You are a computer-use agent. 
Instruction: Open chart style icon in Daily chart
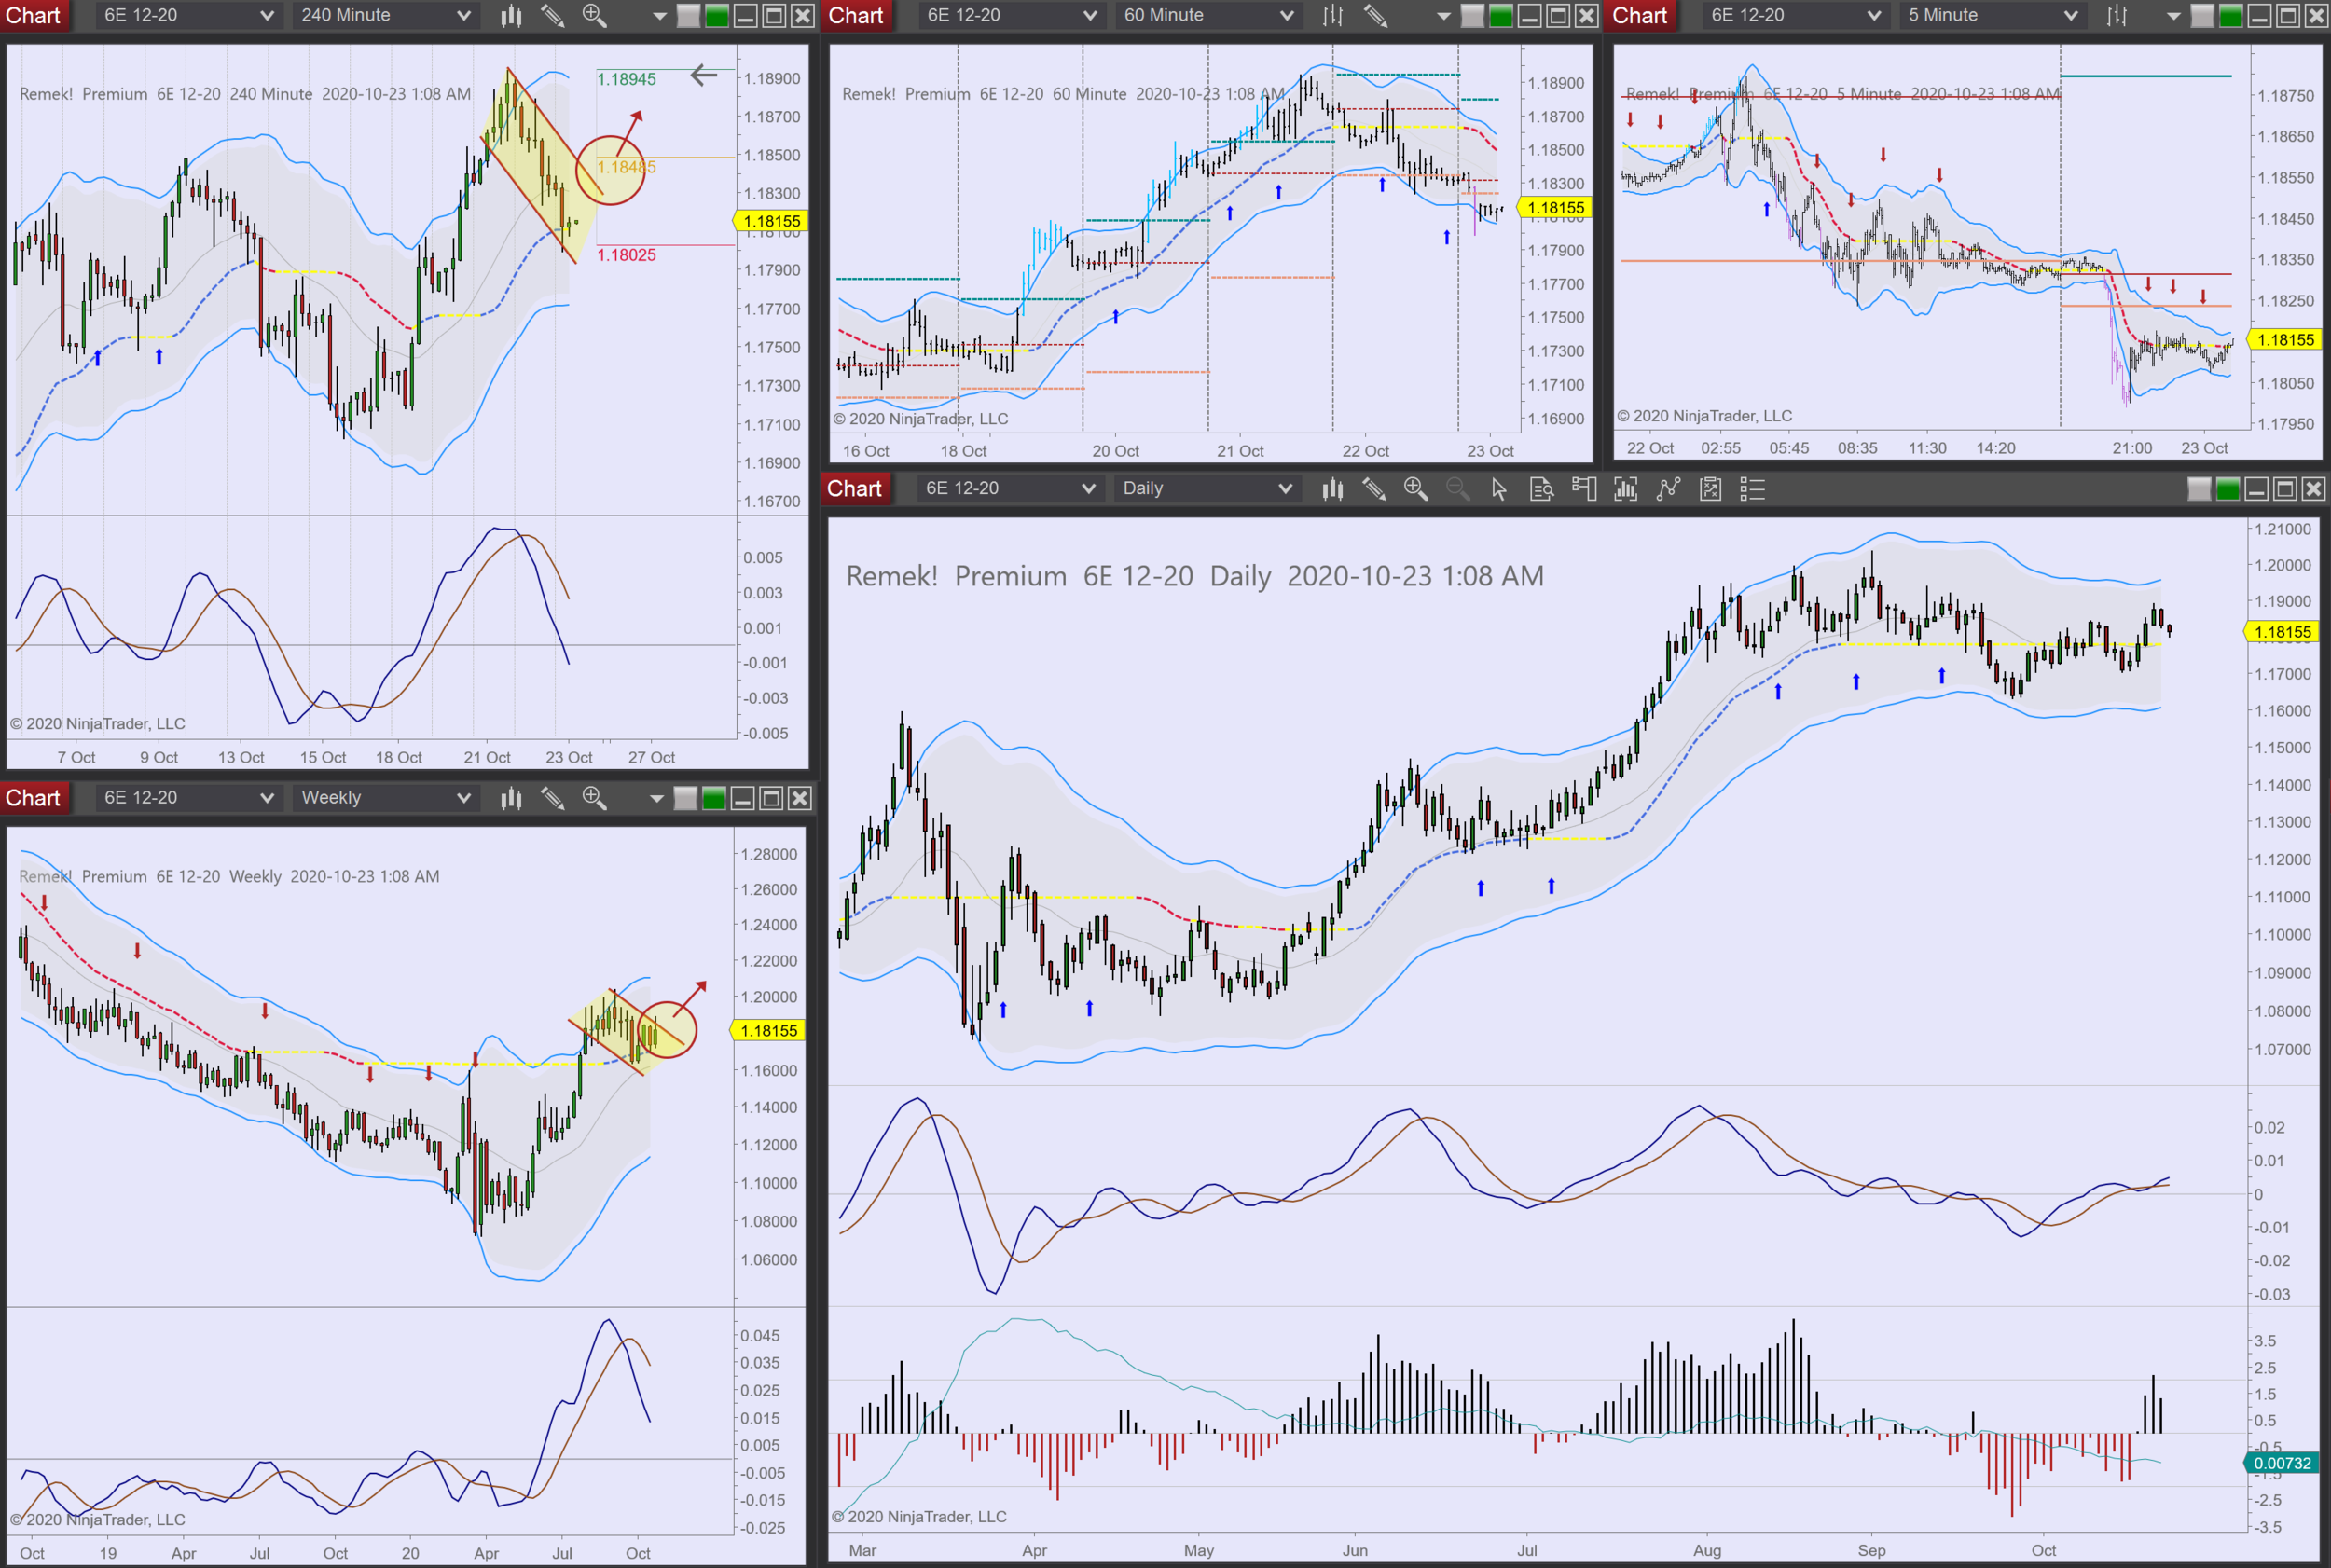(1332, 489)
